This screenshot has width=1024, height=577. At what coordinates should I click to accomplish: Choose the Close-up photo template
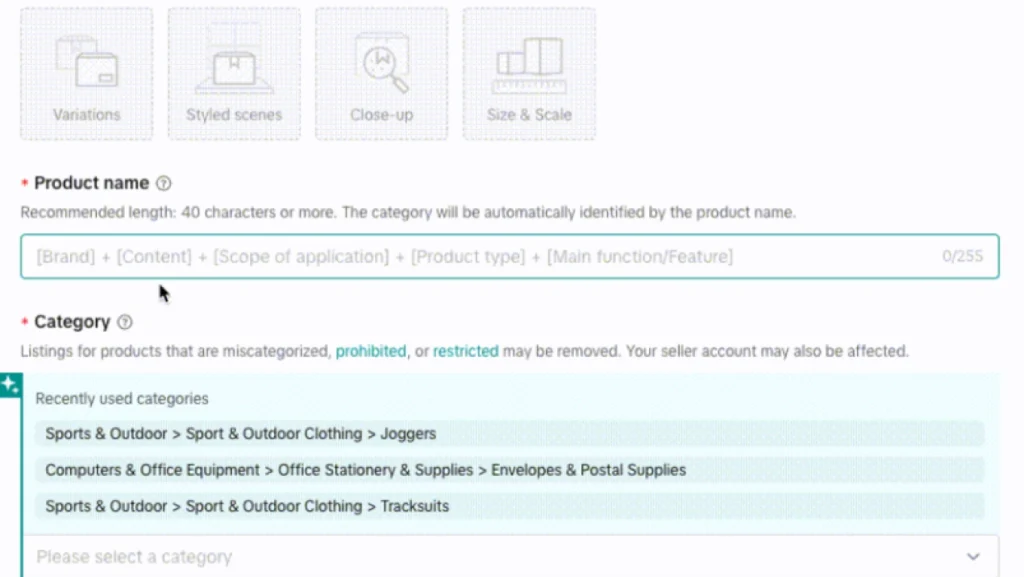[381, 72]
